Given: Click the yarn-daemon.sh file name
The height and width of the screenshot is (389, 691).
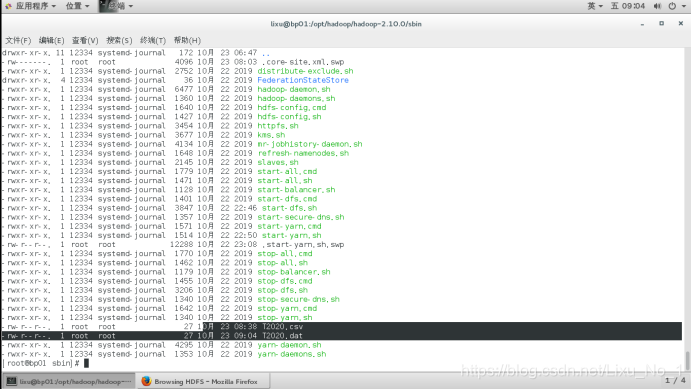Looking at the screenshot, I should 290,345.
